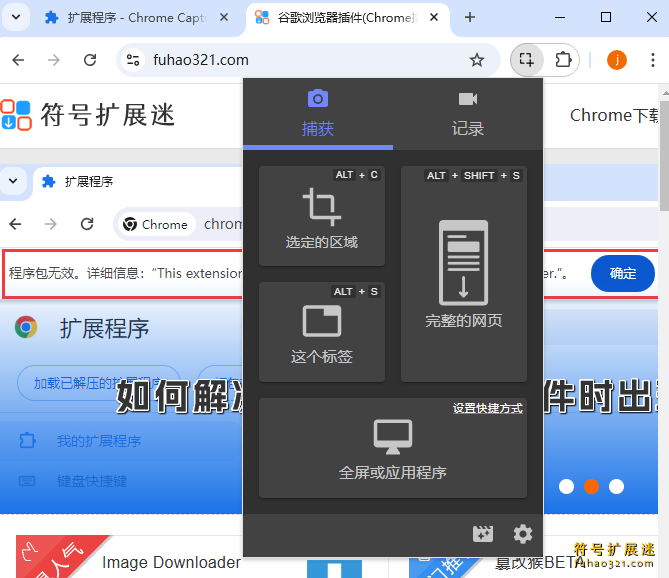Select the orange carousel dot
669x578 pixels.
pos(591,486)
